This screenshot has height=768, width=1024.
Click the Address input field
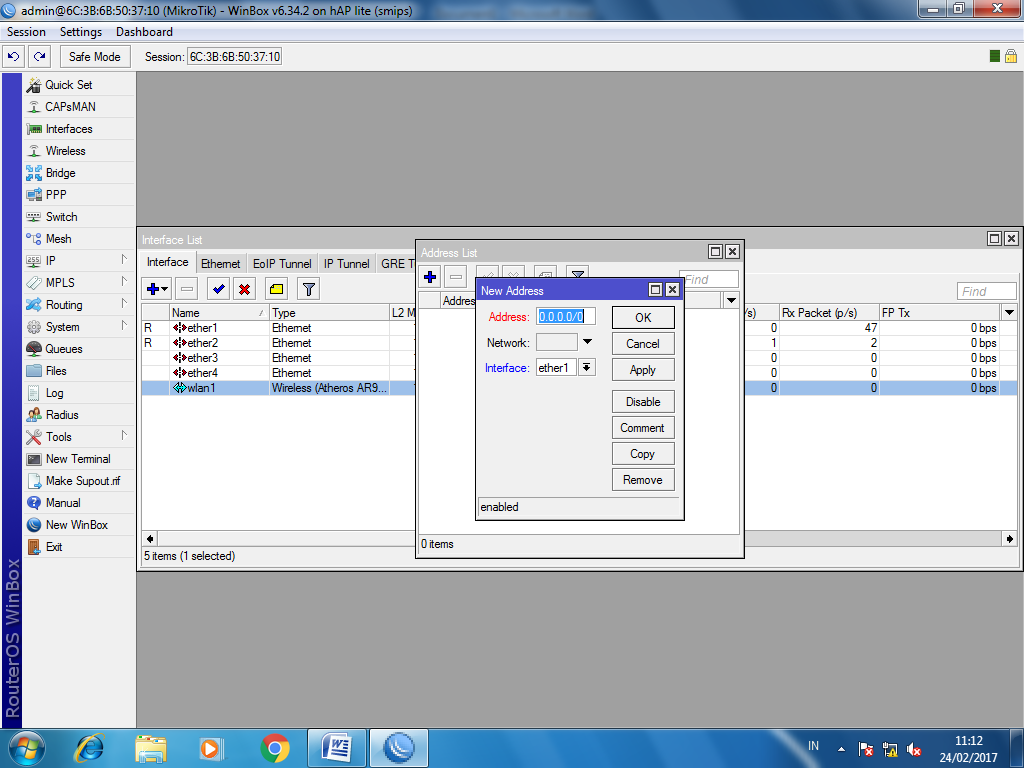(x=566, y=317)
